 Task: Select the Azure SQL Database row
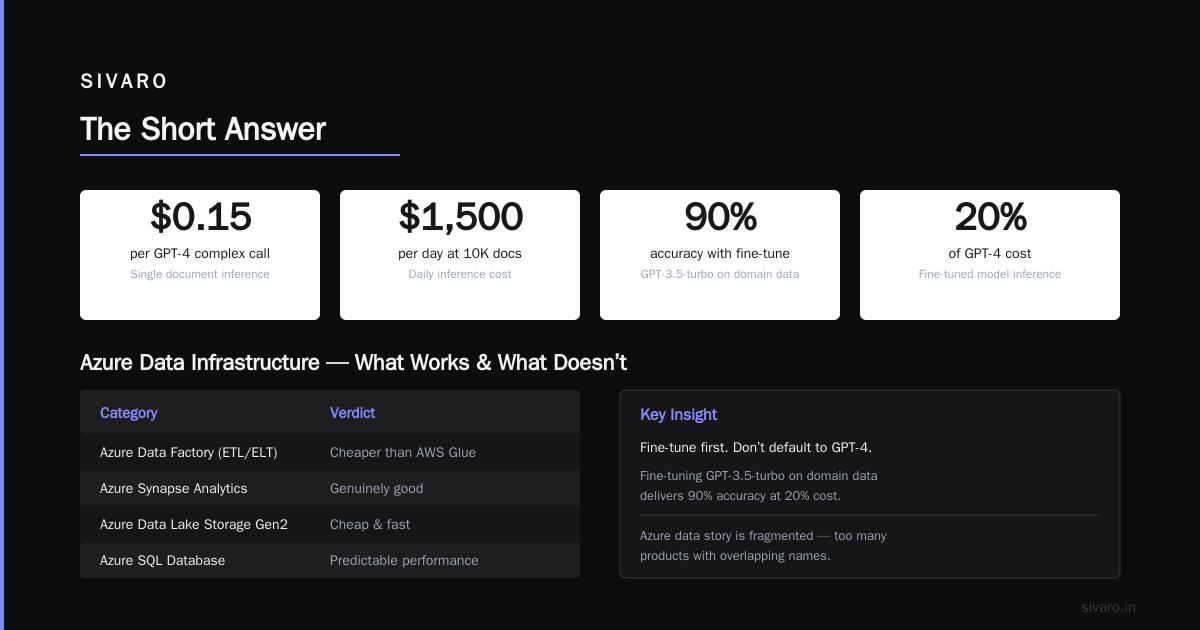tap(330, 560)
